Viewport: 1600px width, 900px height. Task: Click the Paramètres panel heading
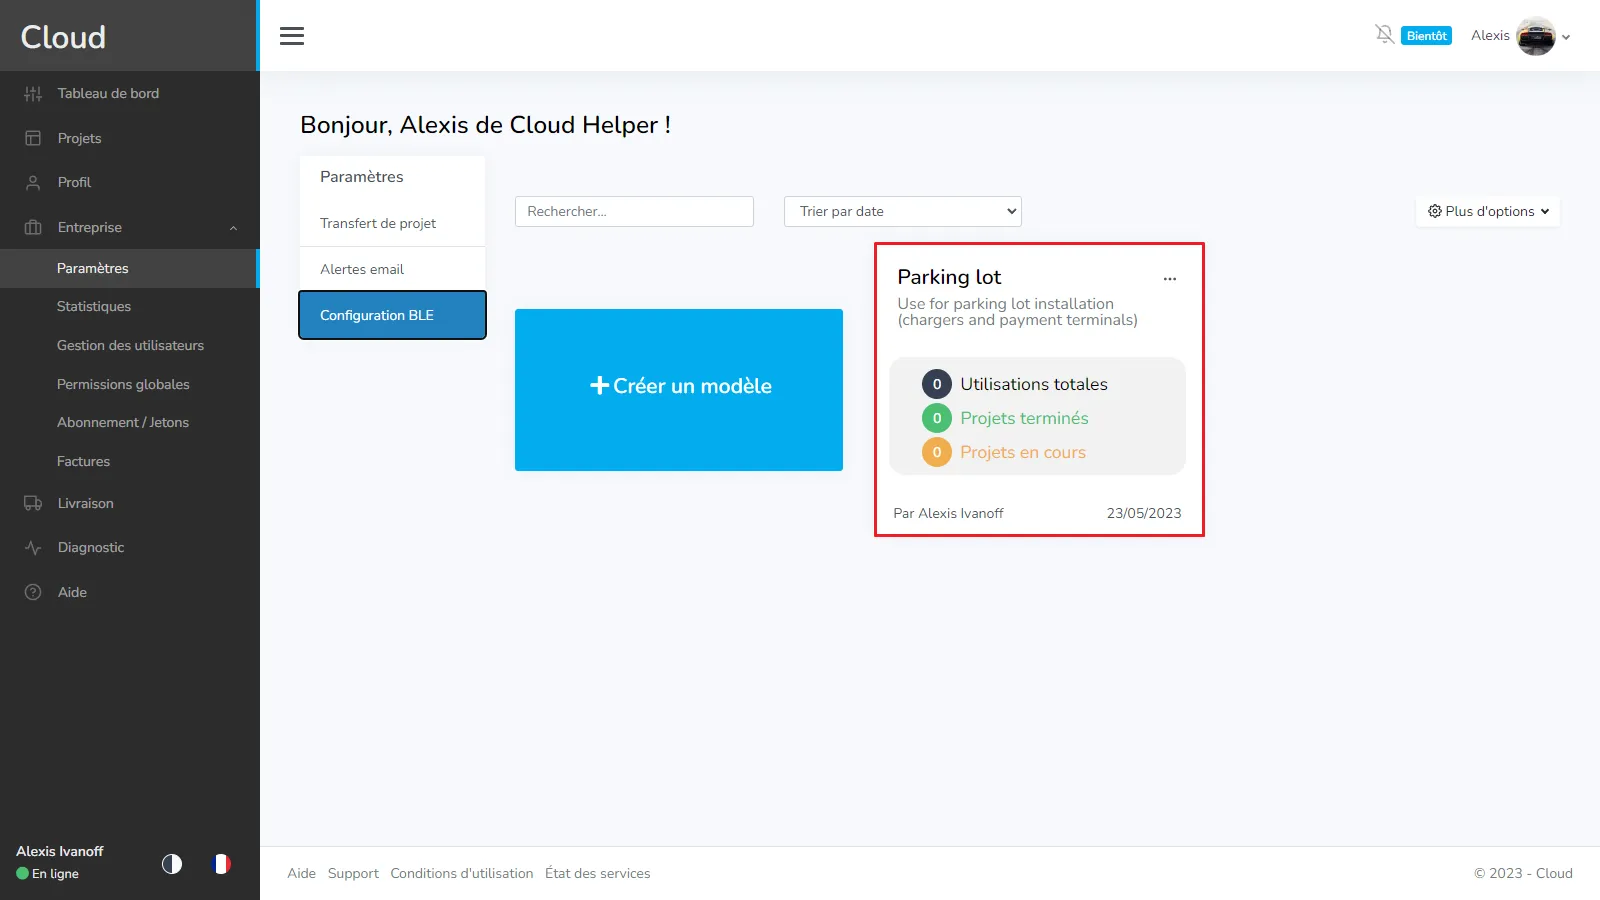click(x=362, y=176)
